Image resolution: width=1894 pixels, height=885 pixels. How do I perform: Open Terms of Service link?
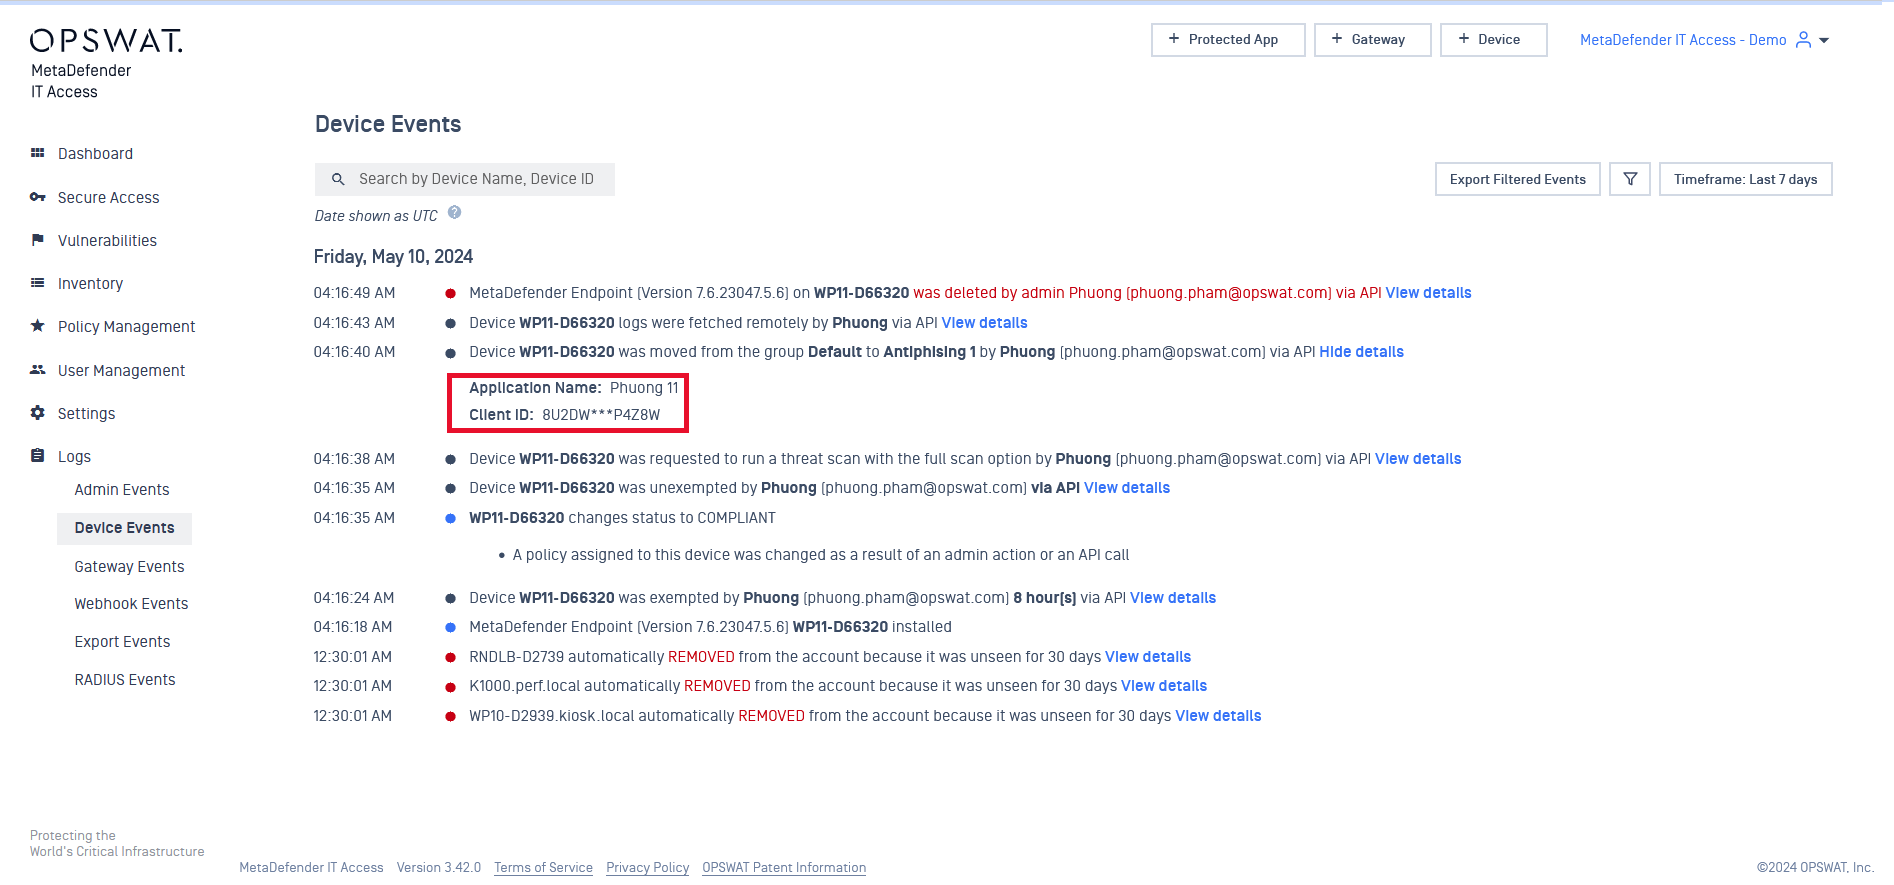tap(543, 868)
